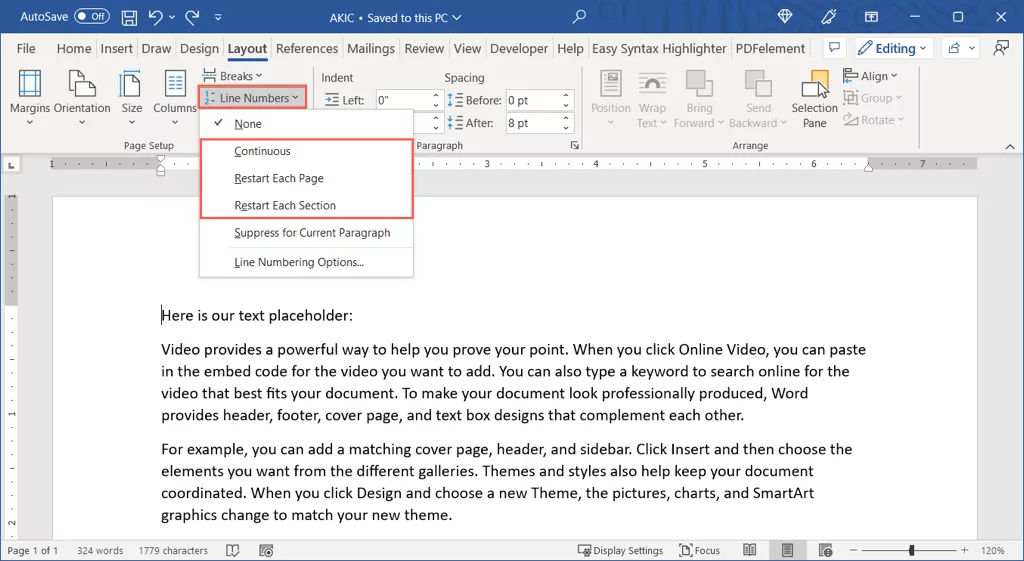Switch to the Home tab
This screenshot has height=561, width=1024.
(x=74, y=48)
